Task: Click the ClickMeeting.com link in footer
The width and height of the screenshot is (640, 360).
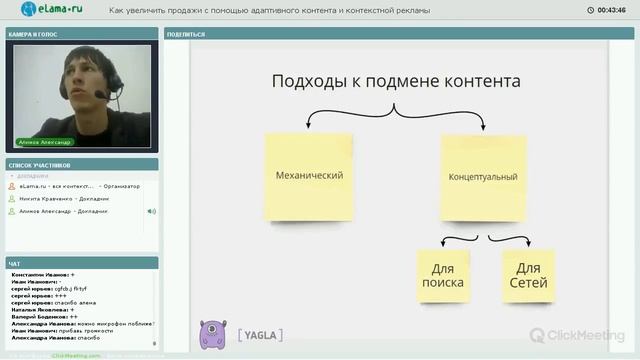Action: 76,356
